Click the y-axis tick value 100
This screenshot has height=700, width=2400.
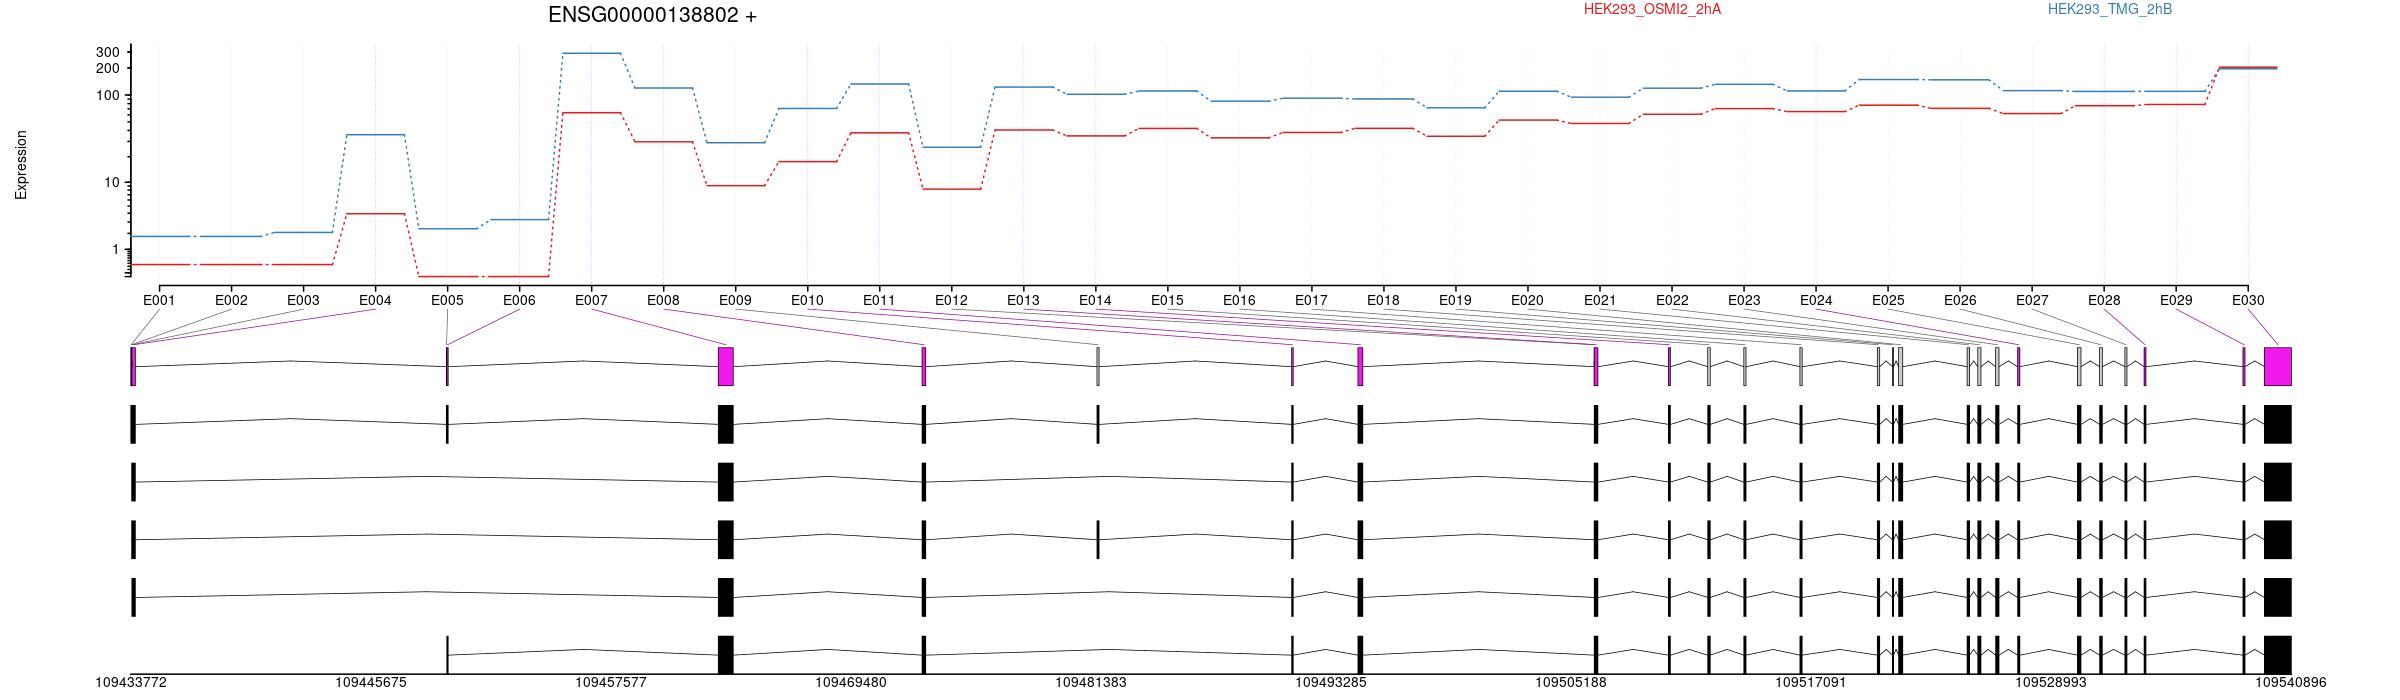pos(108,95)
